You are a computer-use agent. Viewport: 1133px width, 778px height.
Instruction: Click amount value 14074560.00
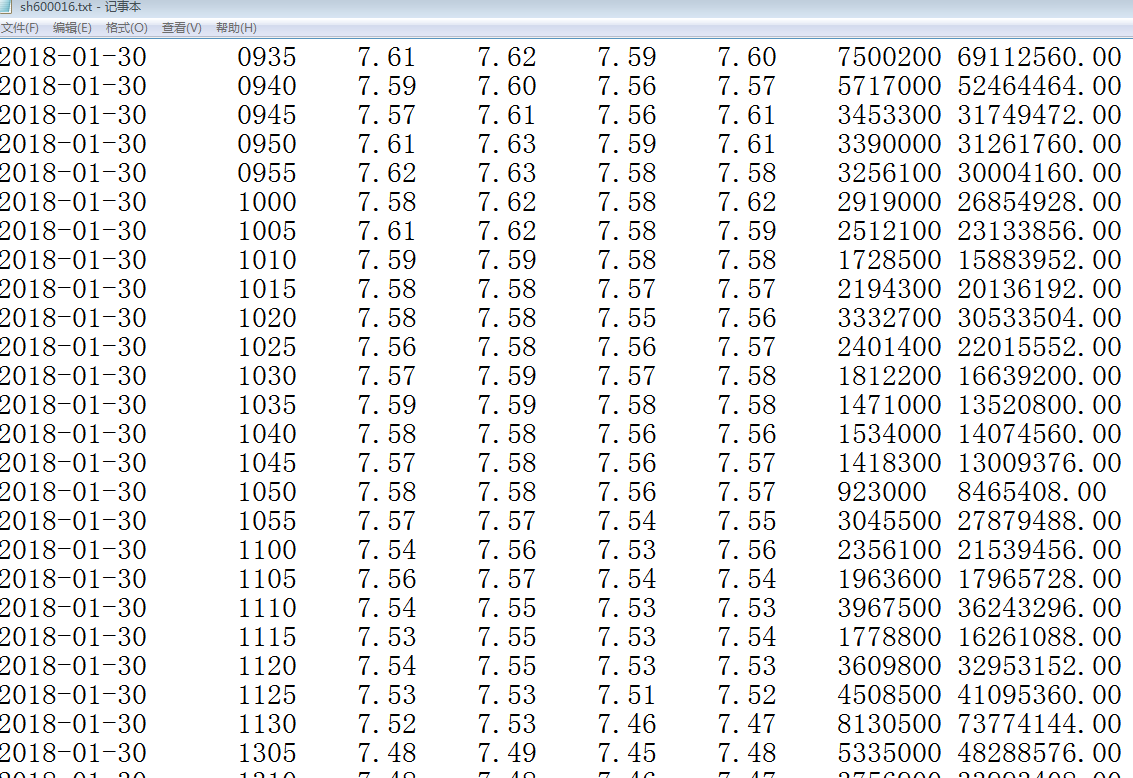click(x=1040, y=434)
